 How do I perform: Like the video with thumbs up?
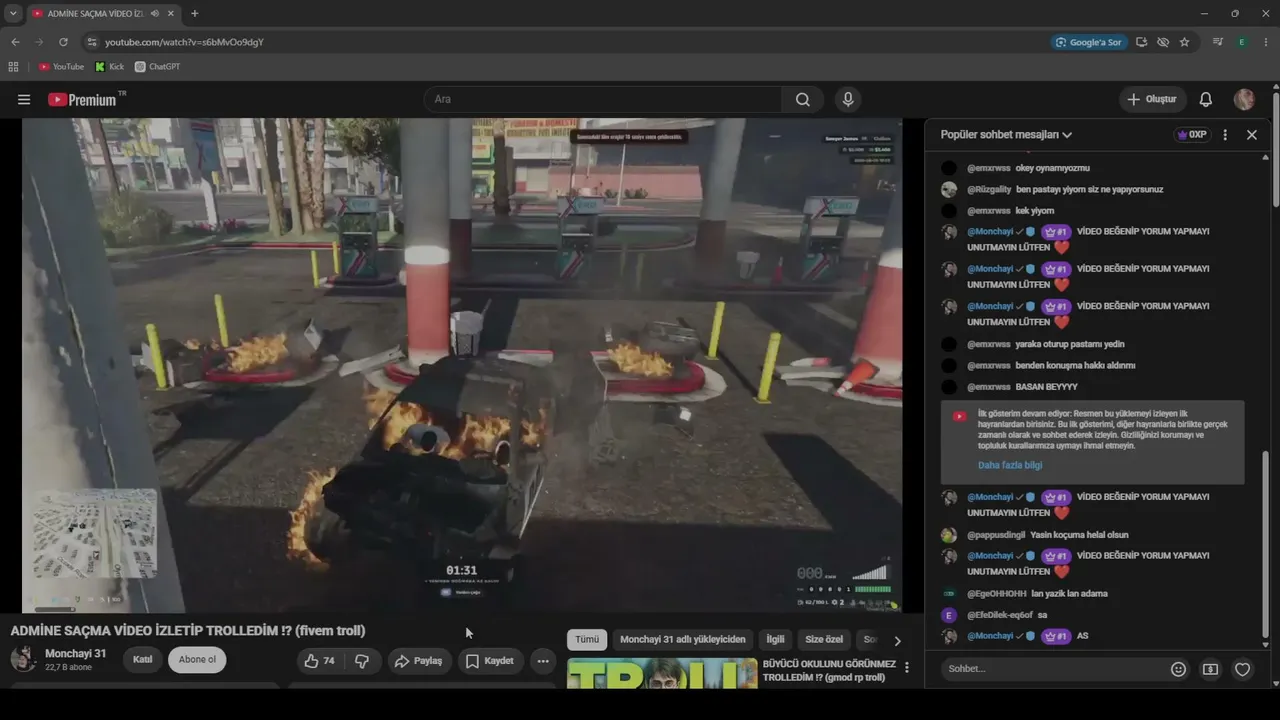pos(320,661)
